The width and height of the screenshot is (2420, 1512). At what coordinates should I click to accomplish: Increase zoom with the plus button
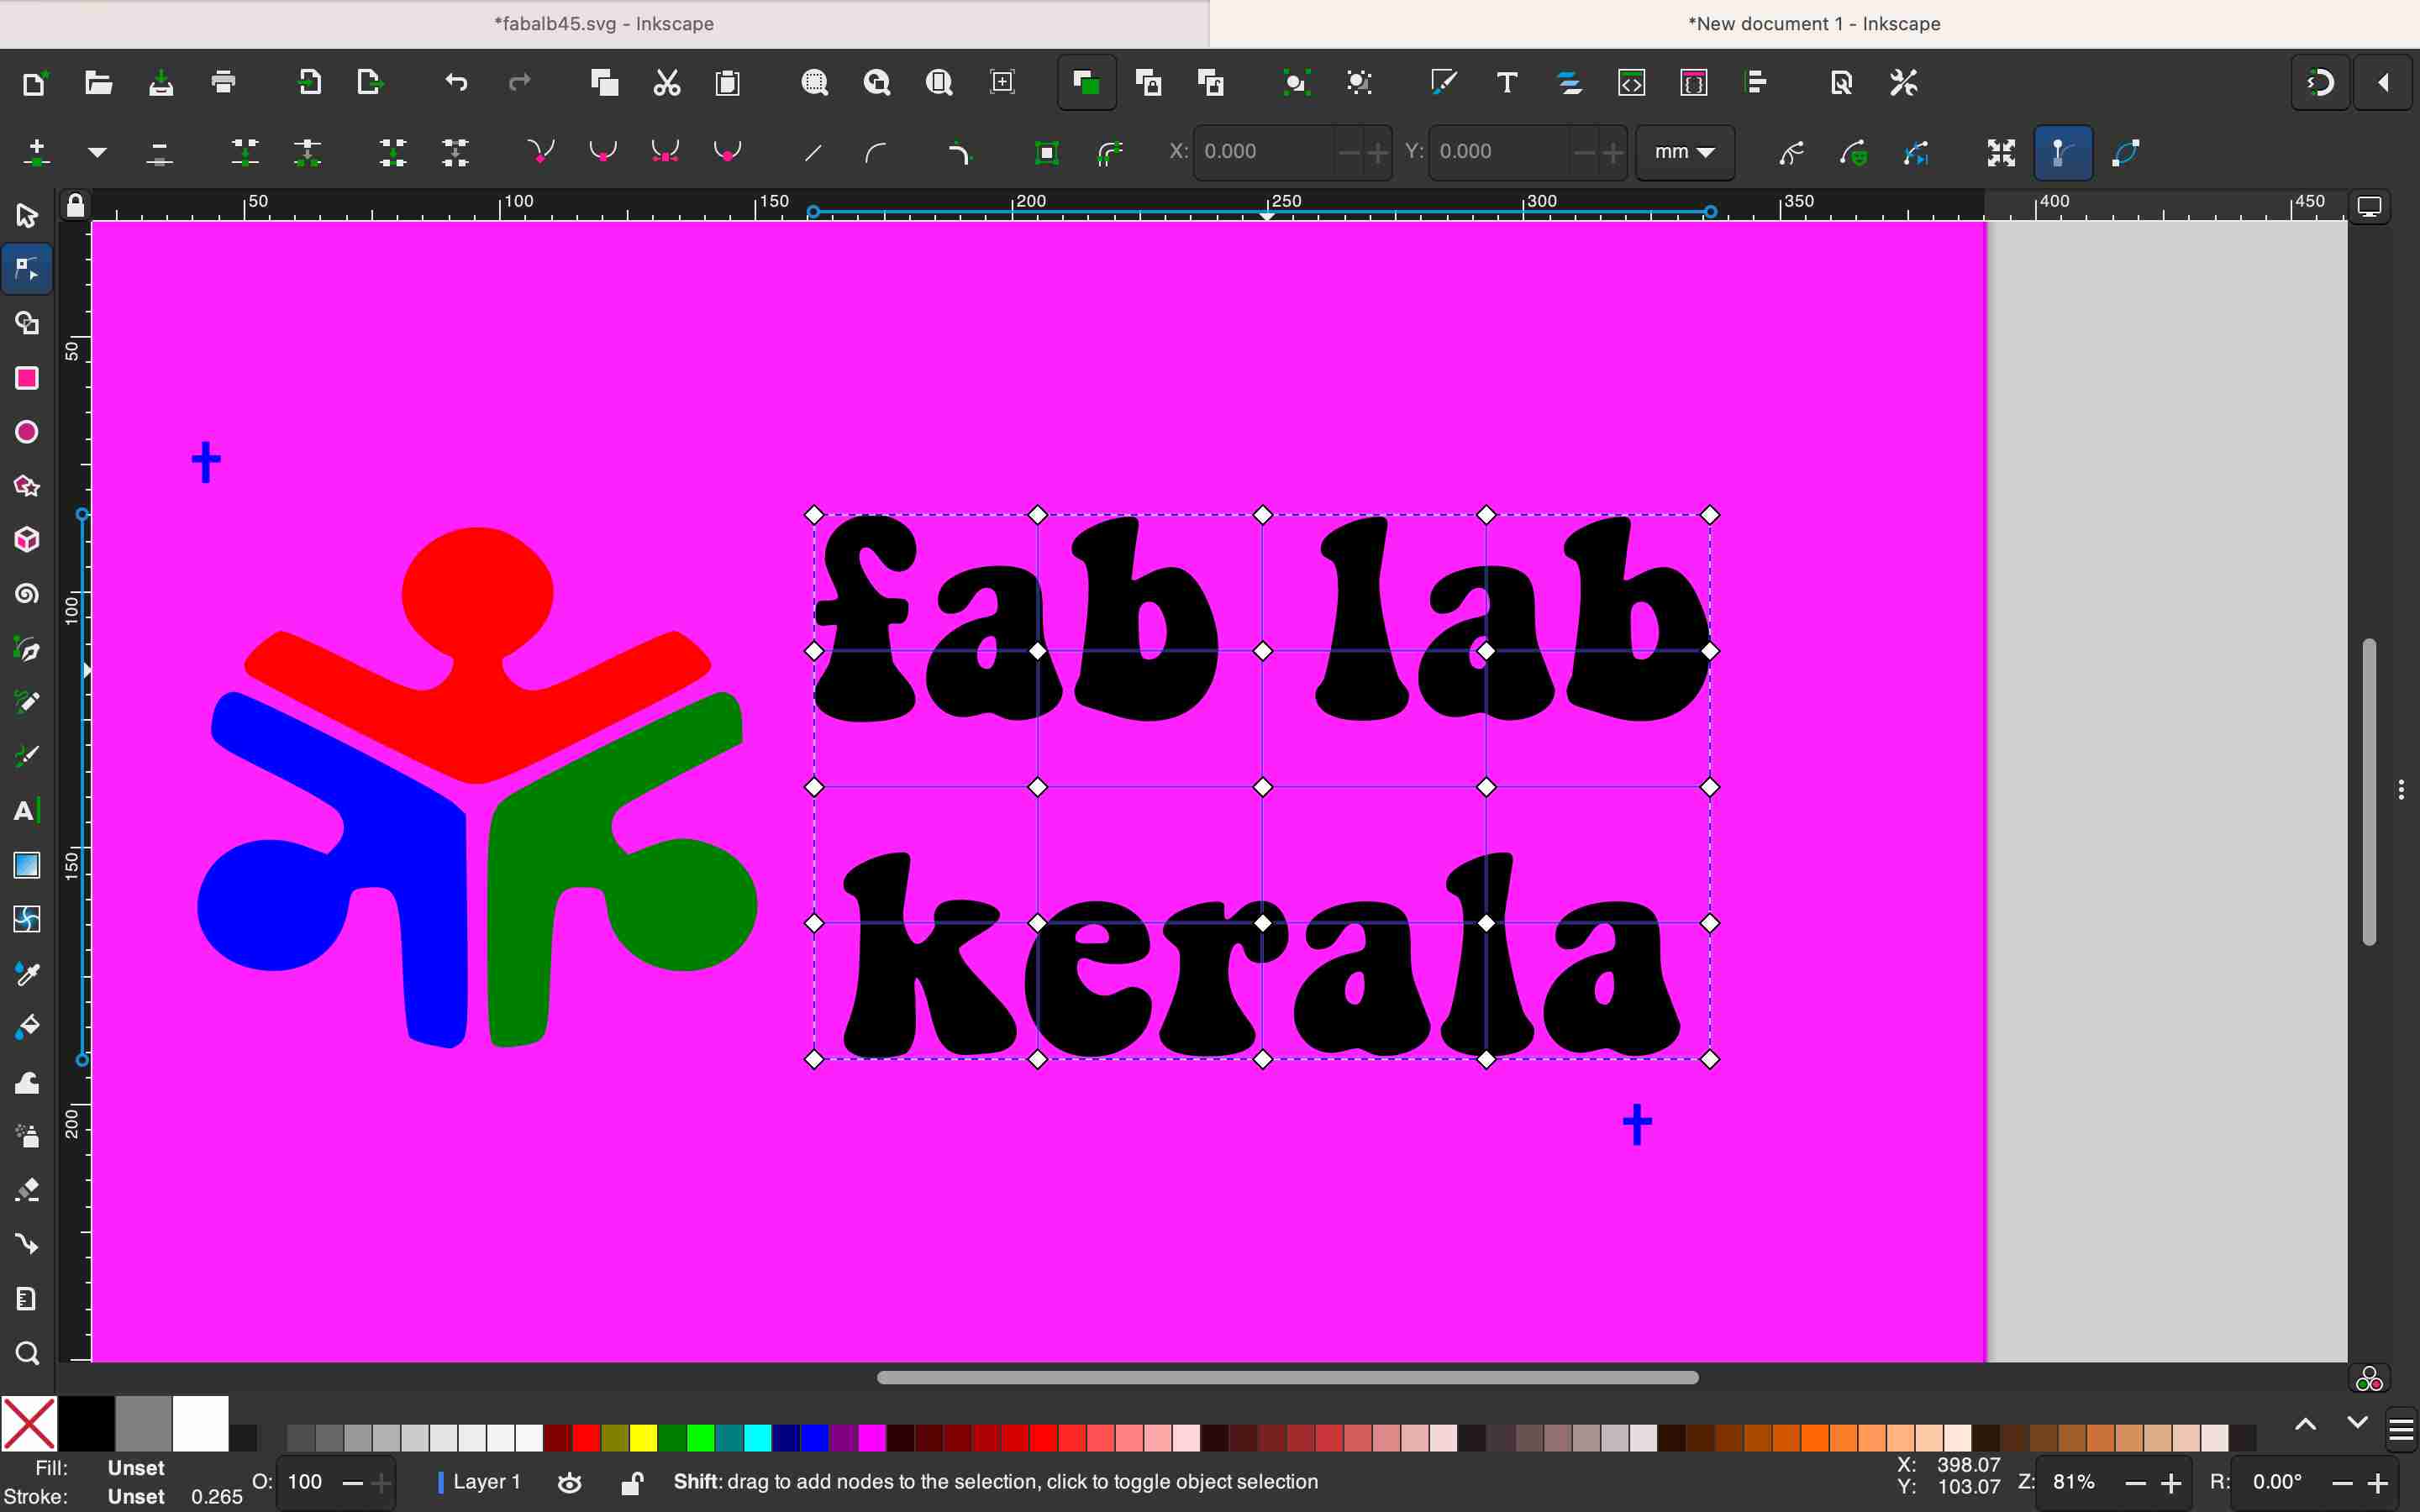coord(2171,1484)
